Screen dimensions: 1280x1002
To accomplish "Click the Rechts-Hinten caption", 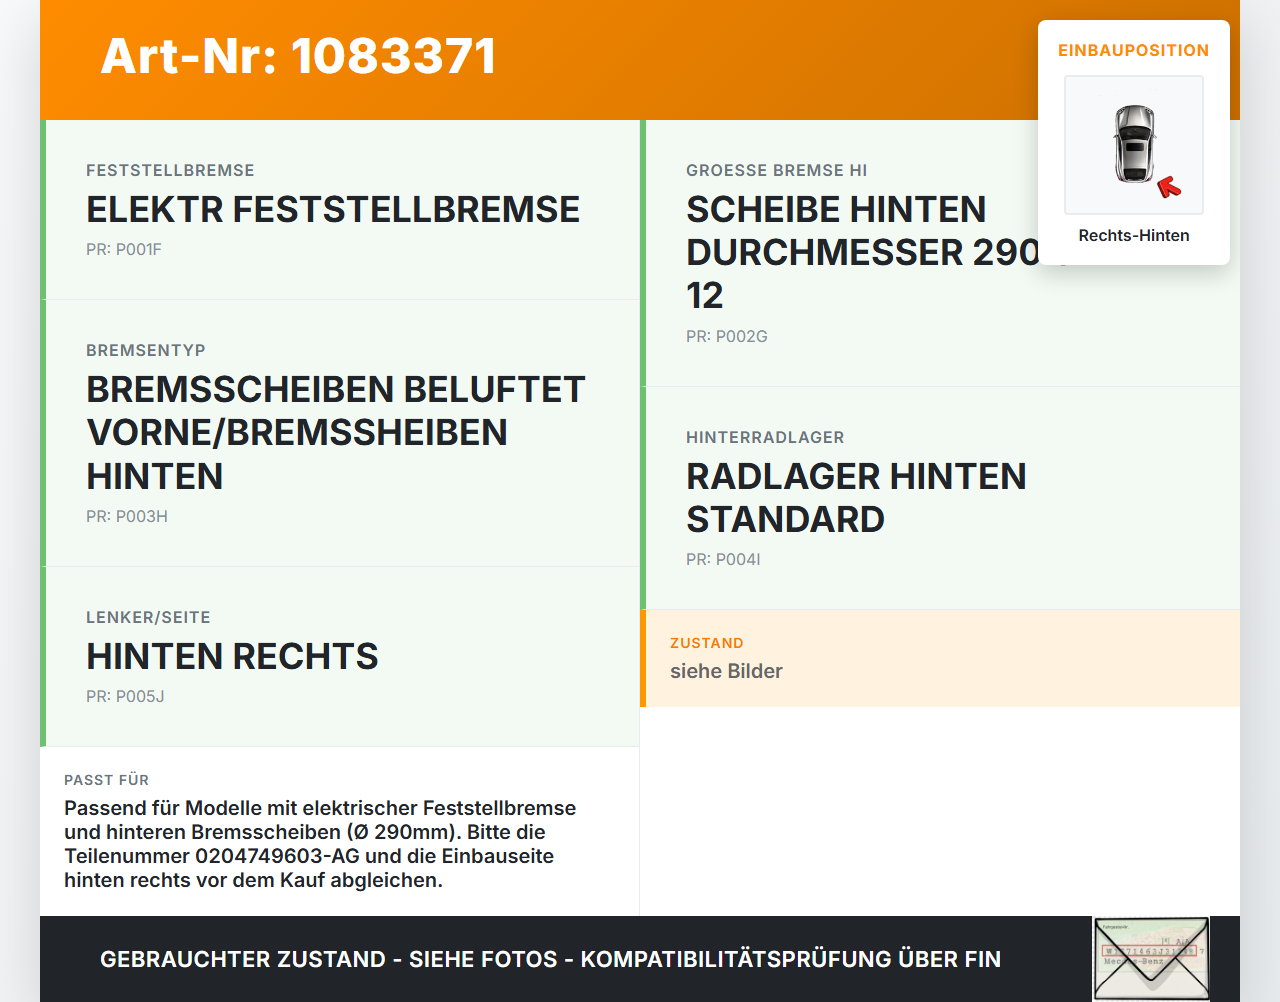I will [x=1134, y=235].
